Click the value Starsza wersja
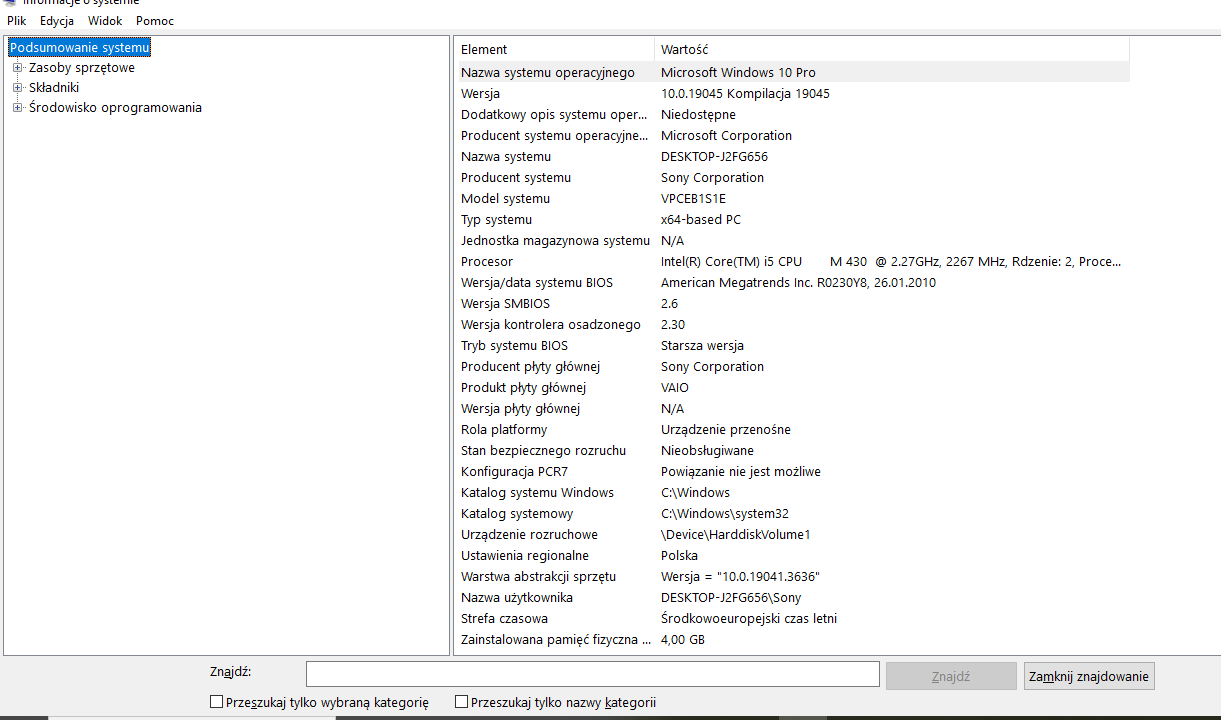Screen dimensions: 1221x720 tap(702, 345)
